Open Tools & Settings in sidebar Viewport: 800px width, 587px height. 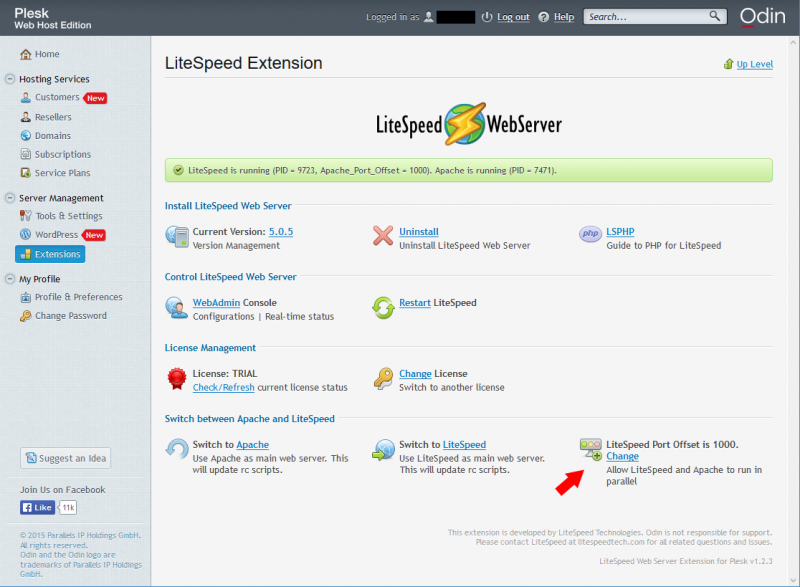pos(69,216)
